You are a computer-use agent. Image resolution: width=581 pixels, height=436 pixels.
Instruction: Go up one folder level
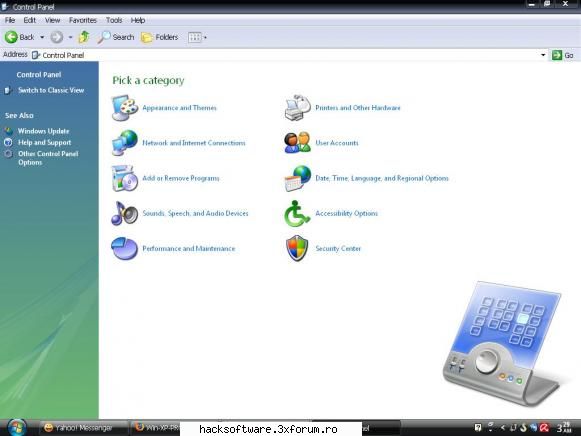(84, 37)
